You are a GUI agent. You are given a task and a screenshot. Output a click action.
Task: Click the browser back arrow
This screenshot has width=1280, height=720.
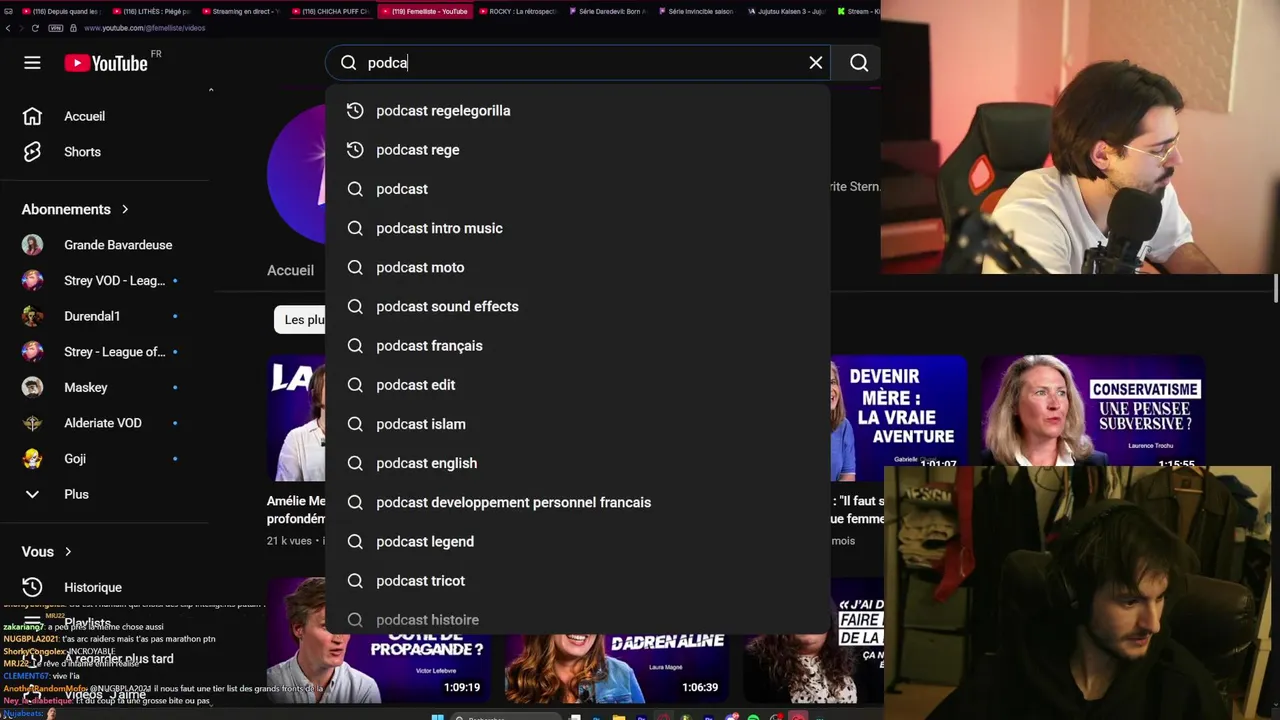8,28
